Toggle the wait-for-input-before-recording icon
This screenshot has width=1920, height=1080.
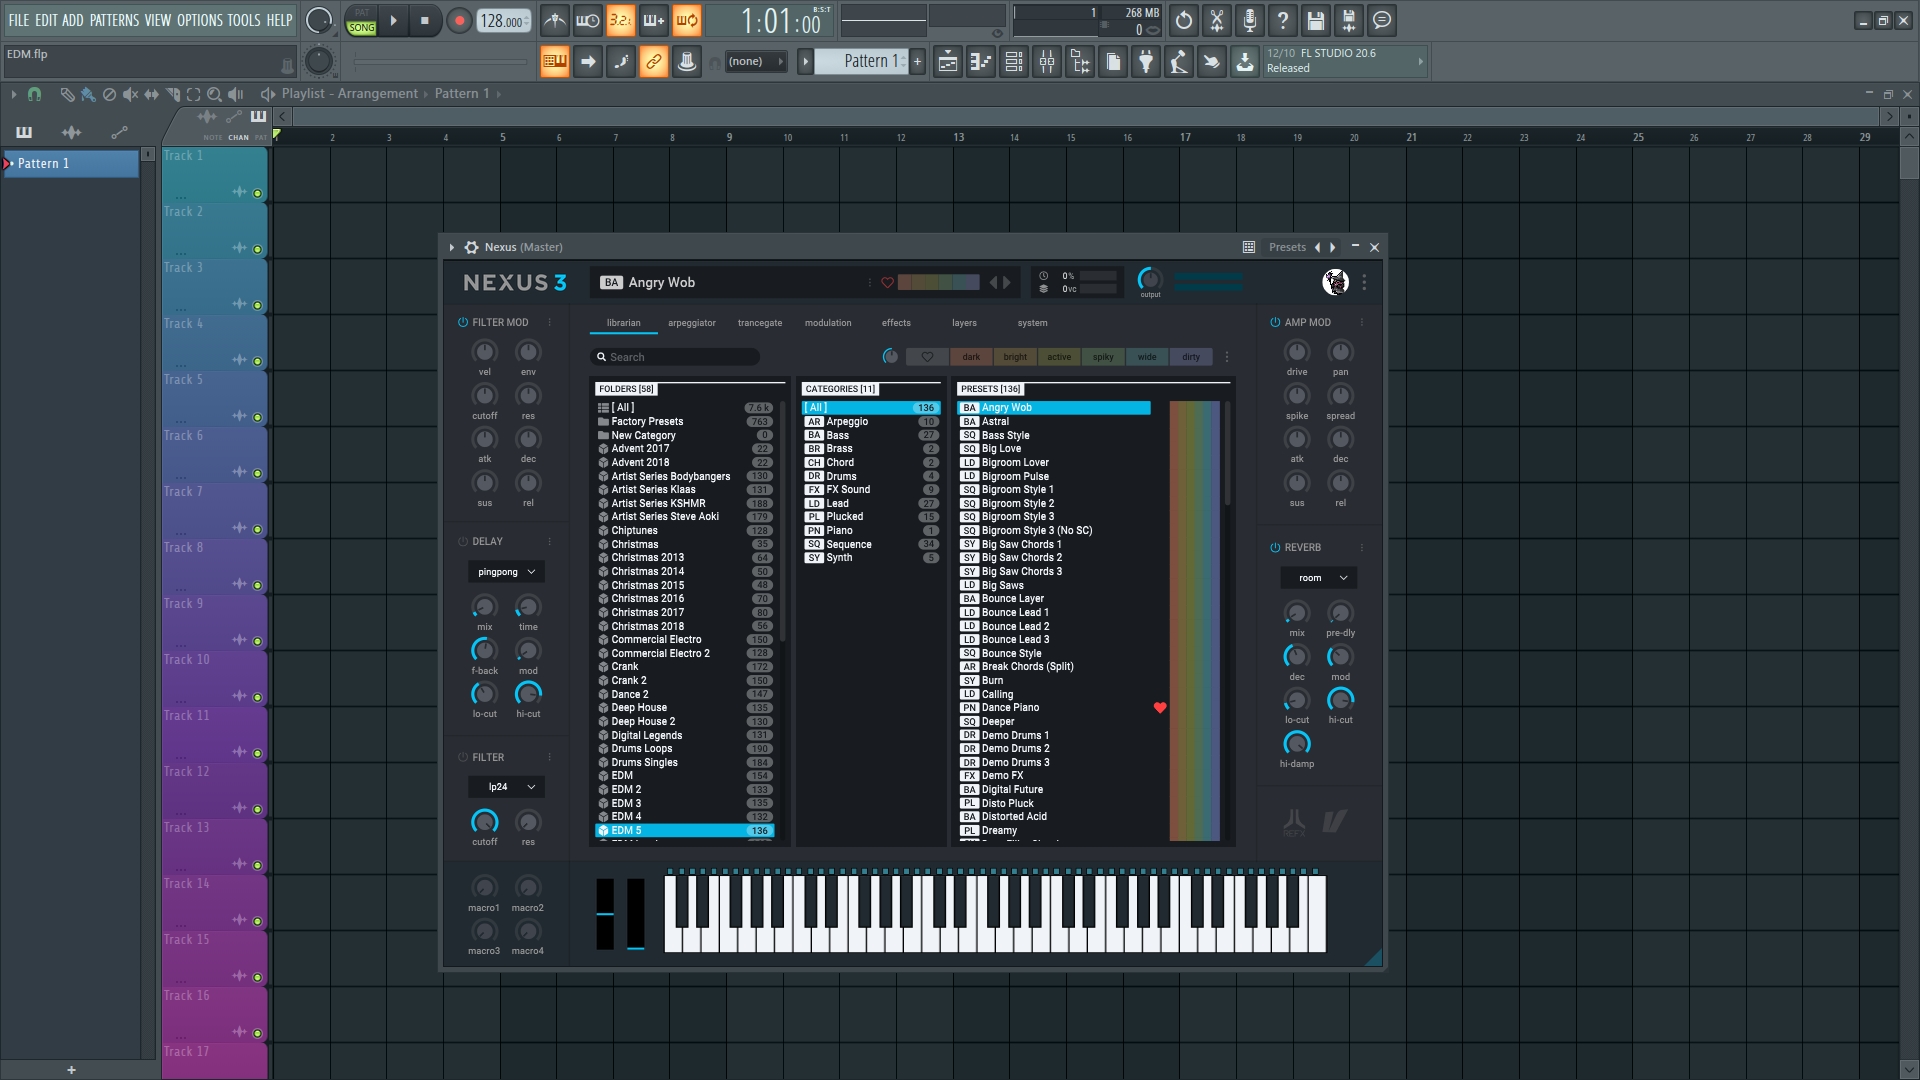[588, 20]
